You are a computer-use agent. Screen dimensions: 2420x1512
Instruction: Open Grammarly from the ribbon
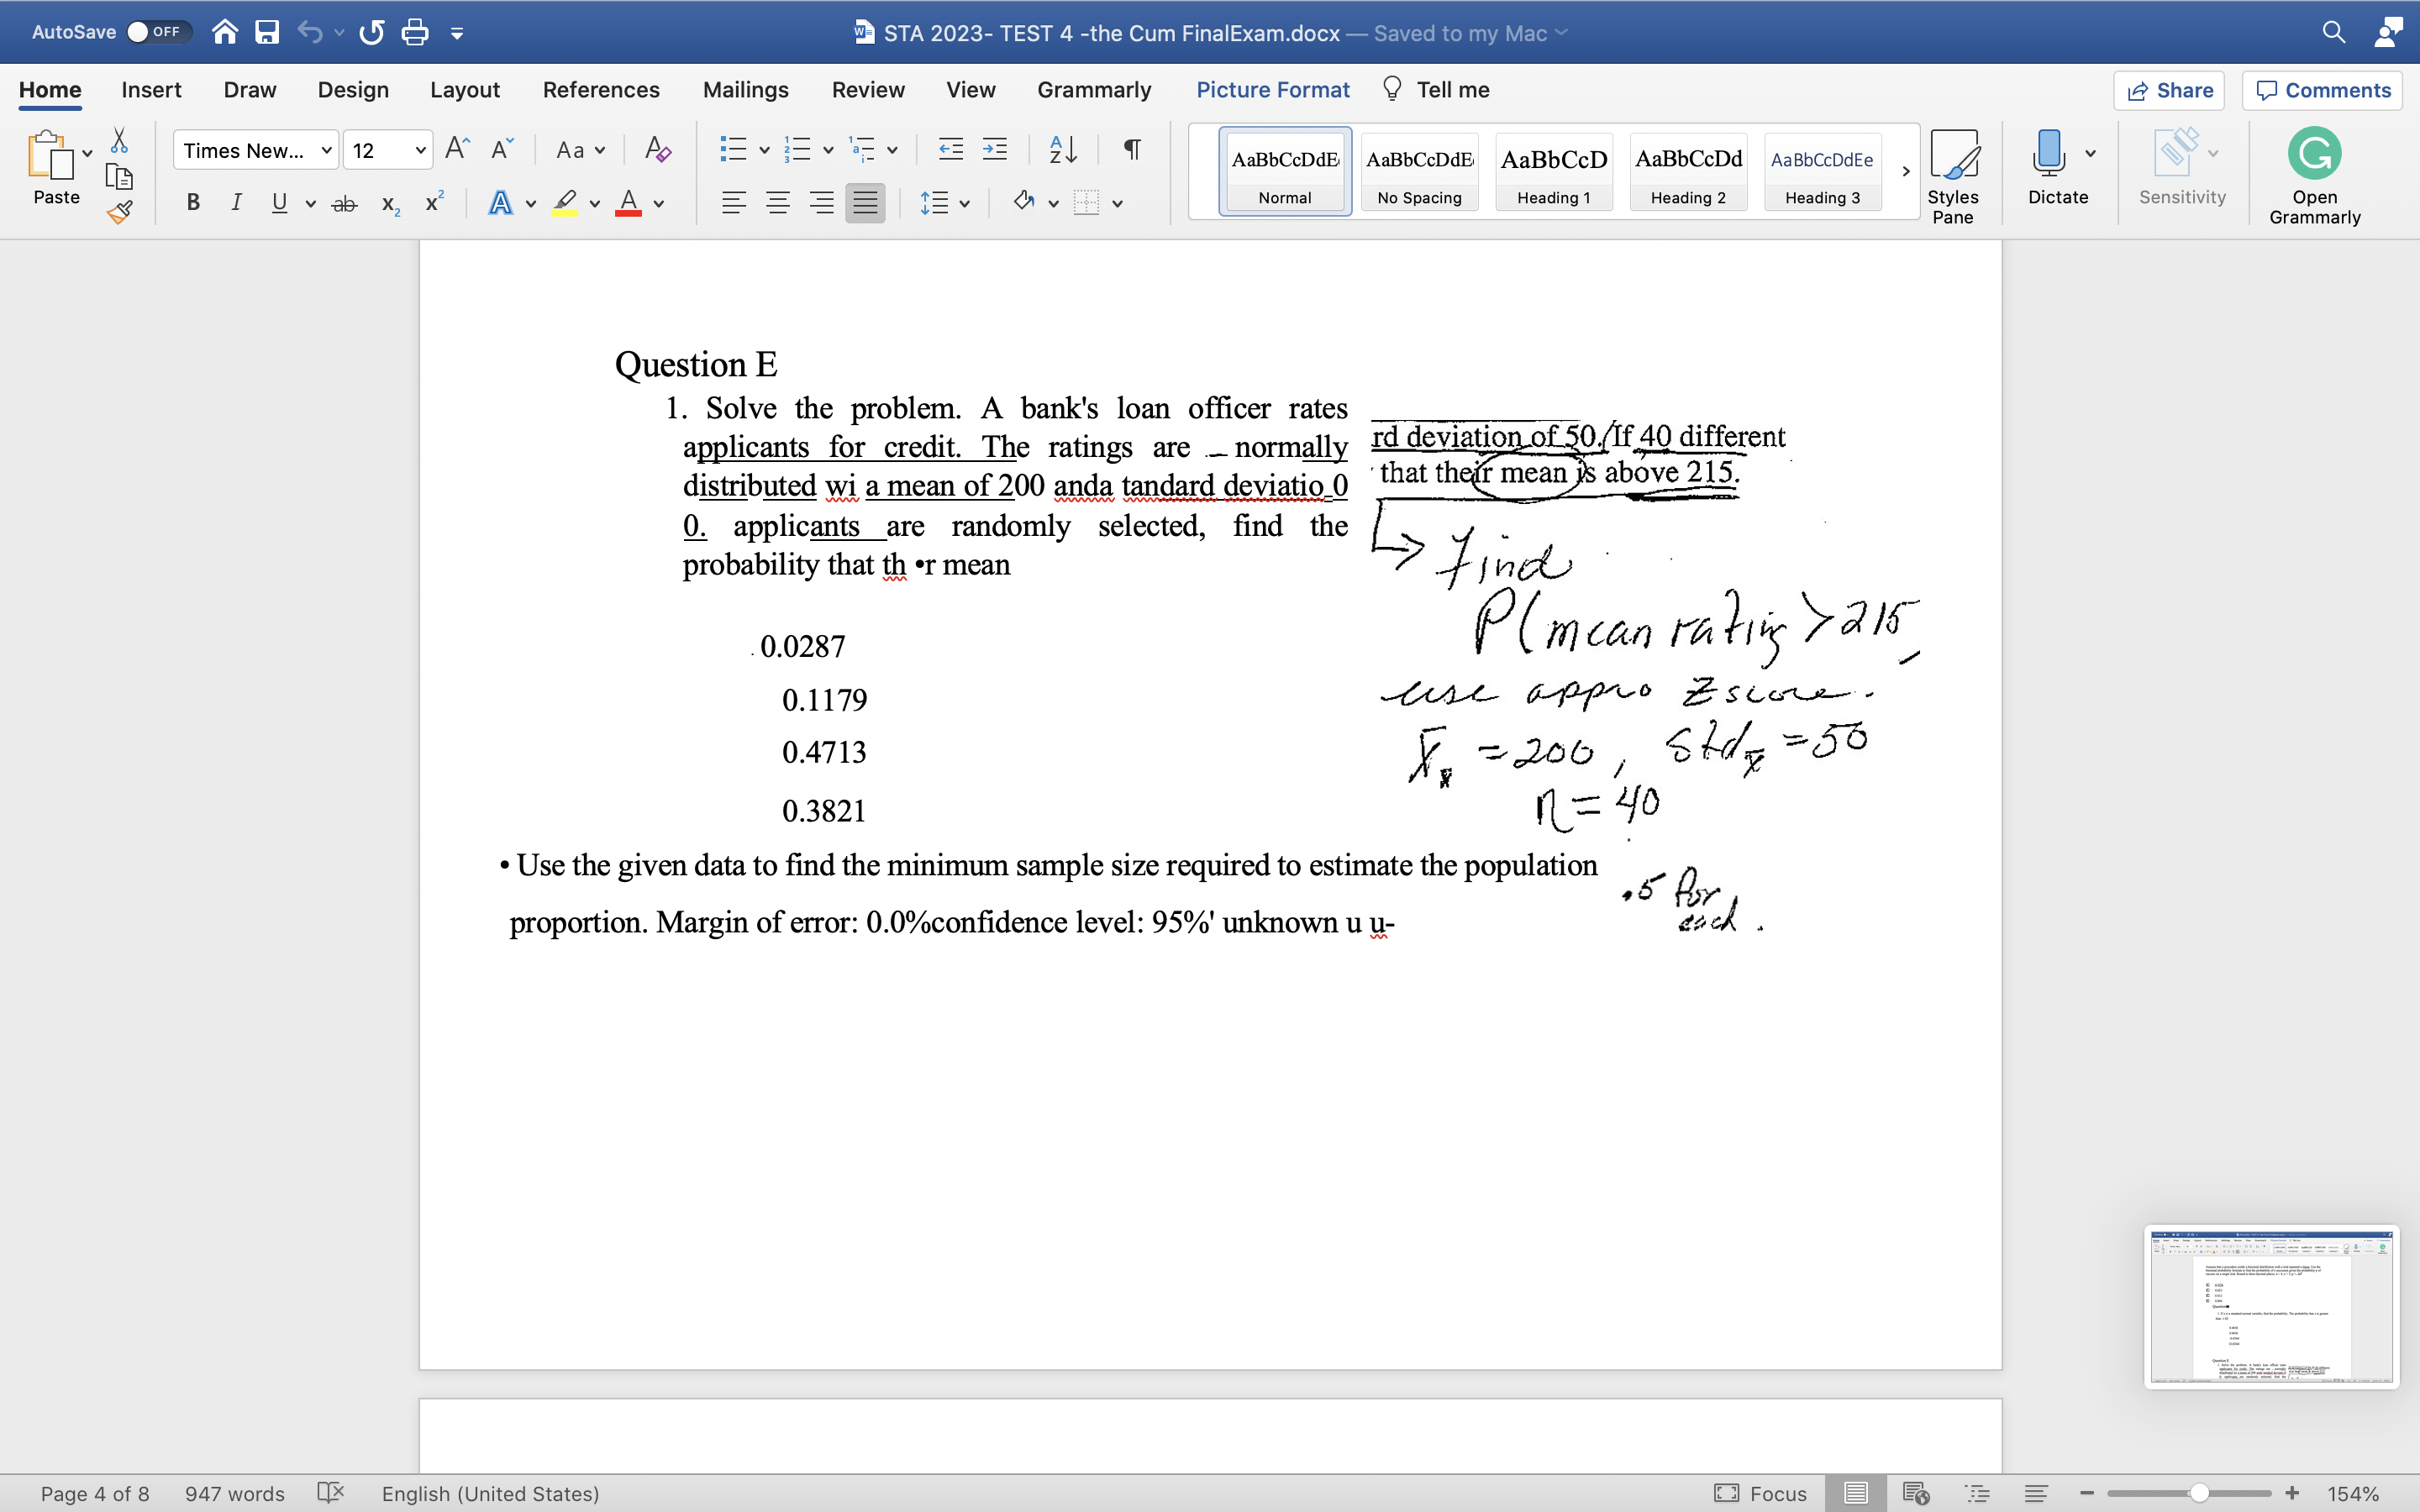coord(2314,175)
